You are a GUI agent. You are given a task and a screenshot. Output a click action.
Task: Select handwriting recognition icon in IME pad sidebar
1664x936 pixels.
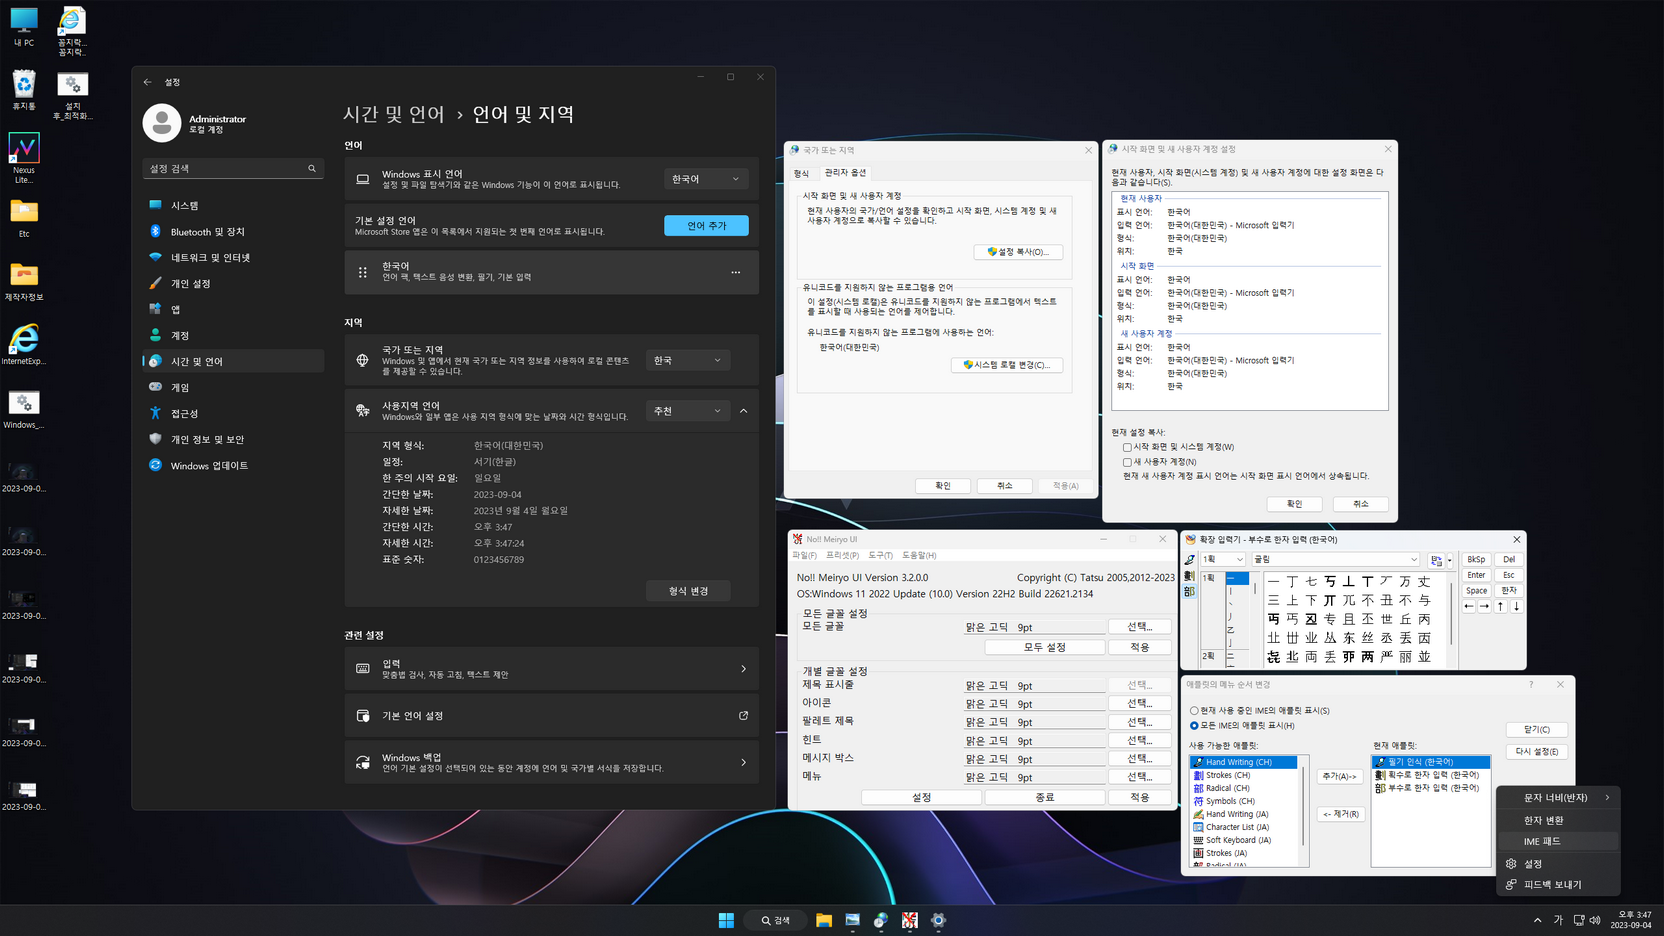[x=1189, y=560]
